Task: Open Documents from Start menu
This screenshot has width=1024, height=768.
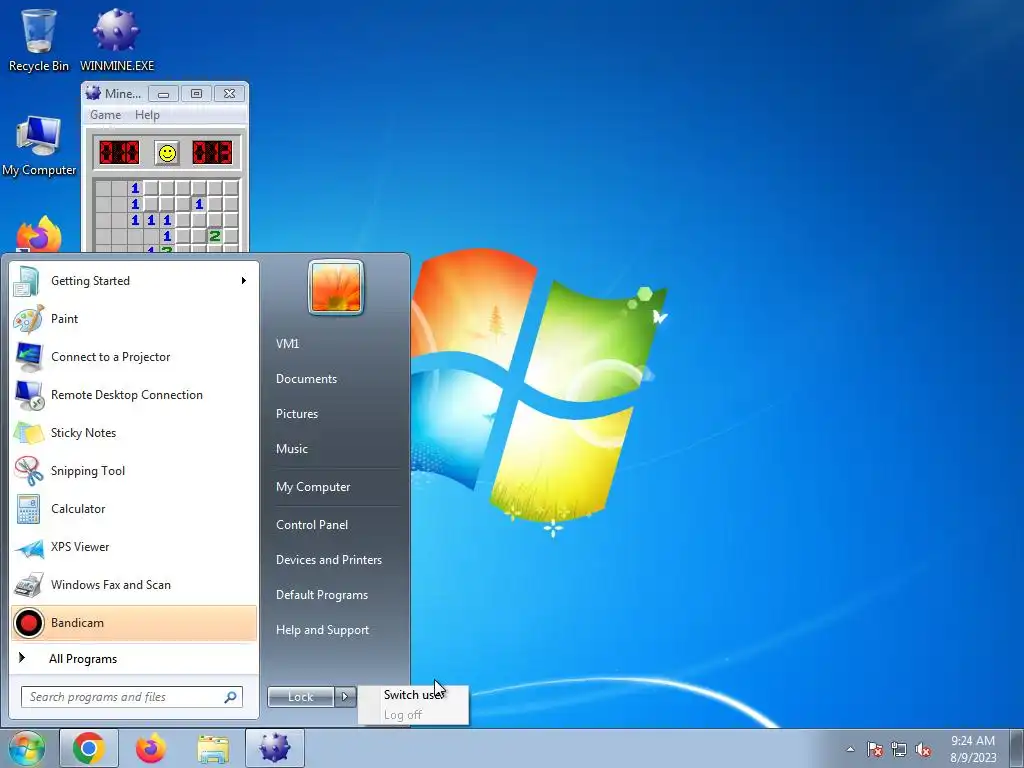Action: pos(306,379)
